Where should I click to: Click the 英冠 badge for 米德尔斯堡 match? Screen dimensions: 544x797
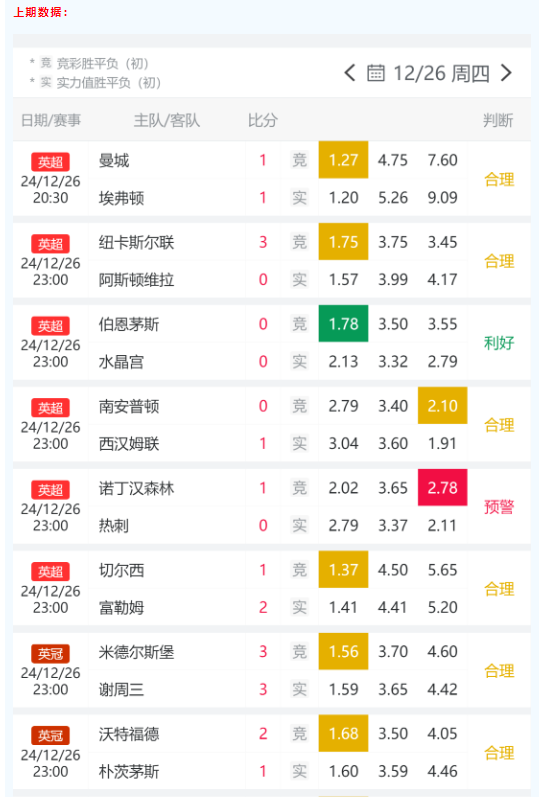click(50, 654)
